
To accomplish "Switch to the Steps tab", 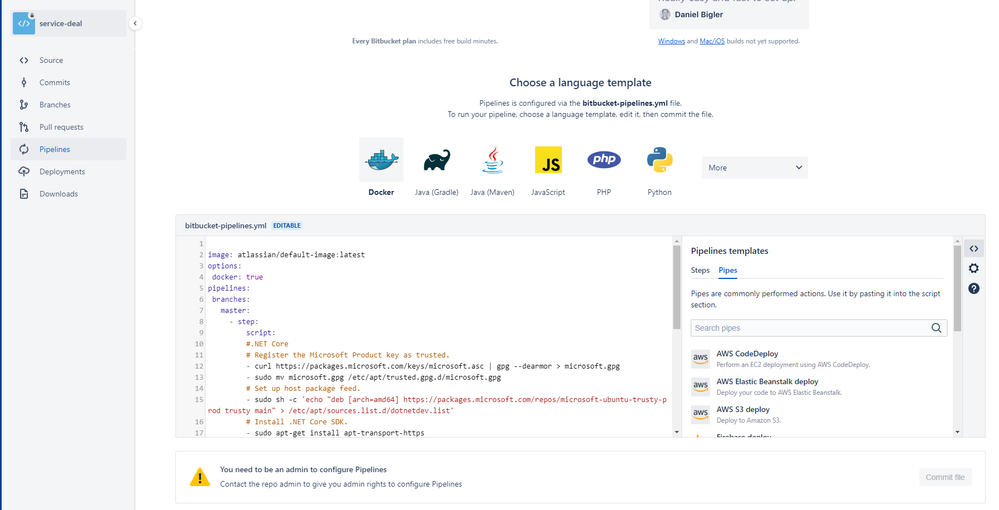I will (700, 270).
